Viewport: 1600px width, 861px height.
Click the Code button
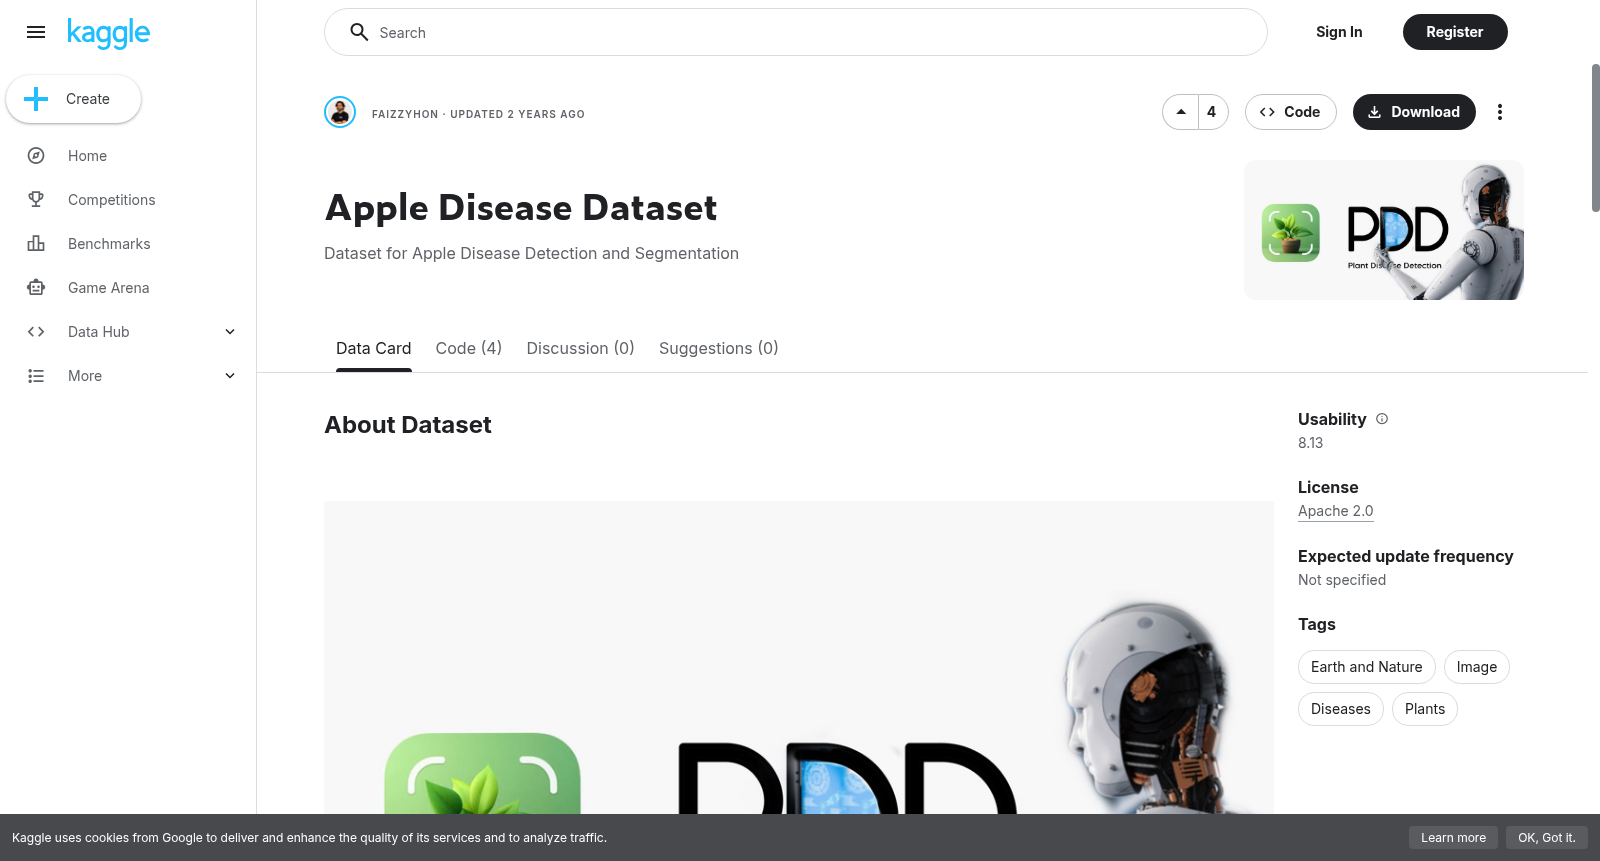pos(1291,112)
